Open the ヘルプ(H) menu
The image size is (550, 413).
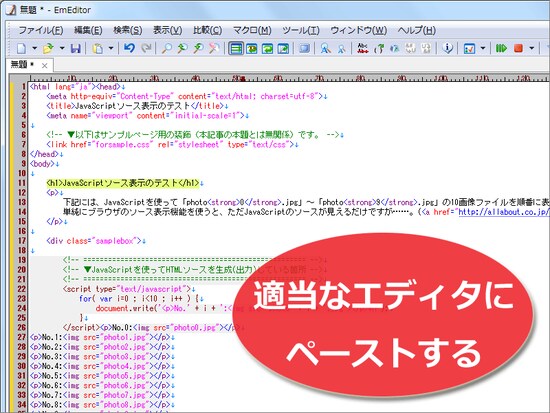tap(417, 30)
